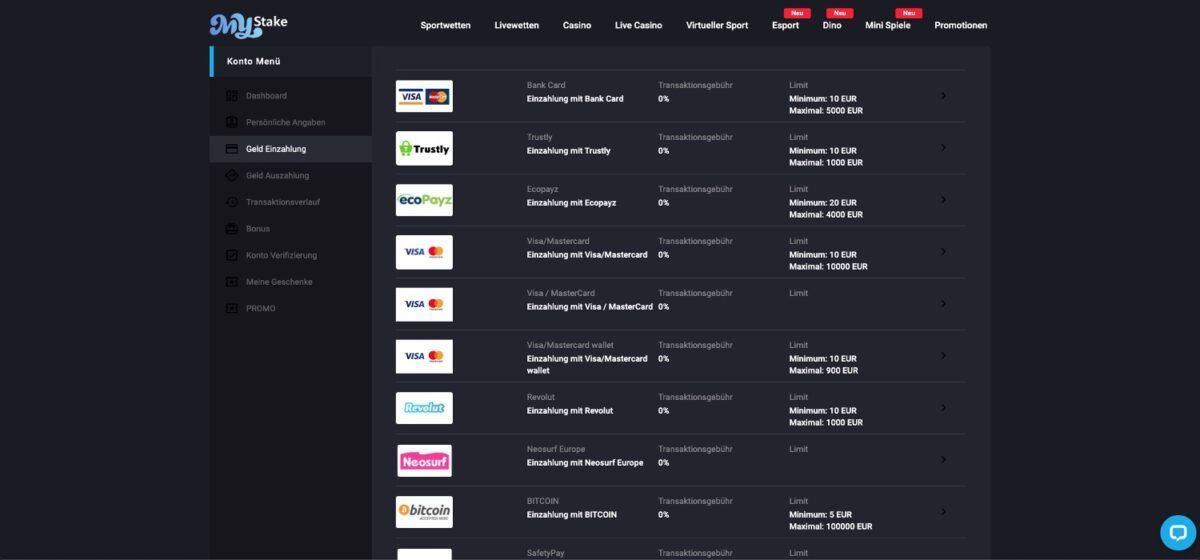Click Einzahlung mit Neosurf Europe text
The height and width of the screenshot is (560, 1200).
click(585, 463)
